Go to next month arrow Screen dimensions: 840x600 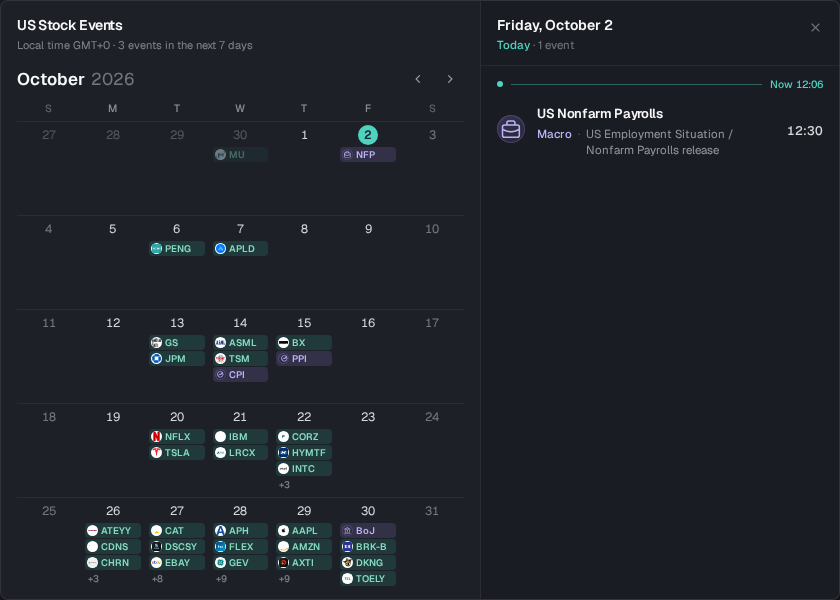450,79
